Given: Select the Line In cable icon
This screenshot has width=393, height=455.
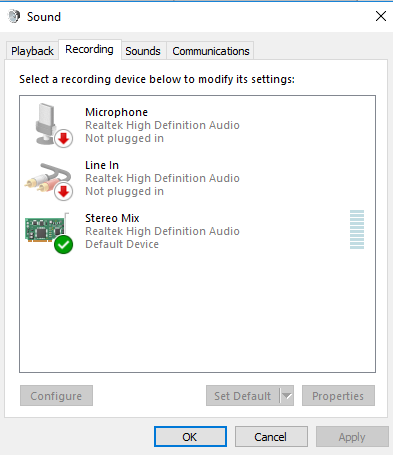Looking at the screenshot, I should (x=49, y=181).
